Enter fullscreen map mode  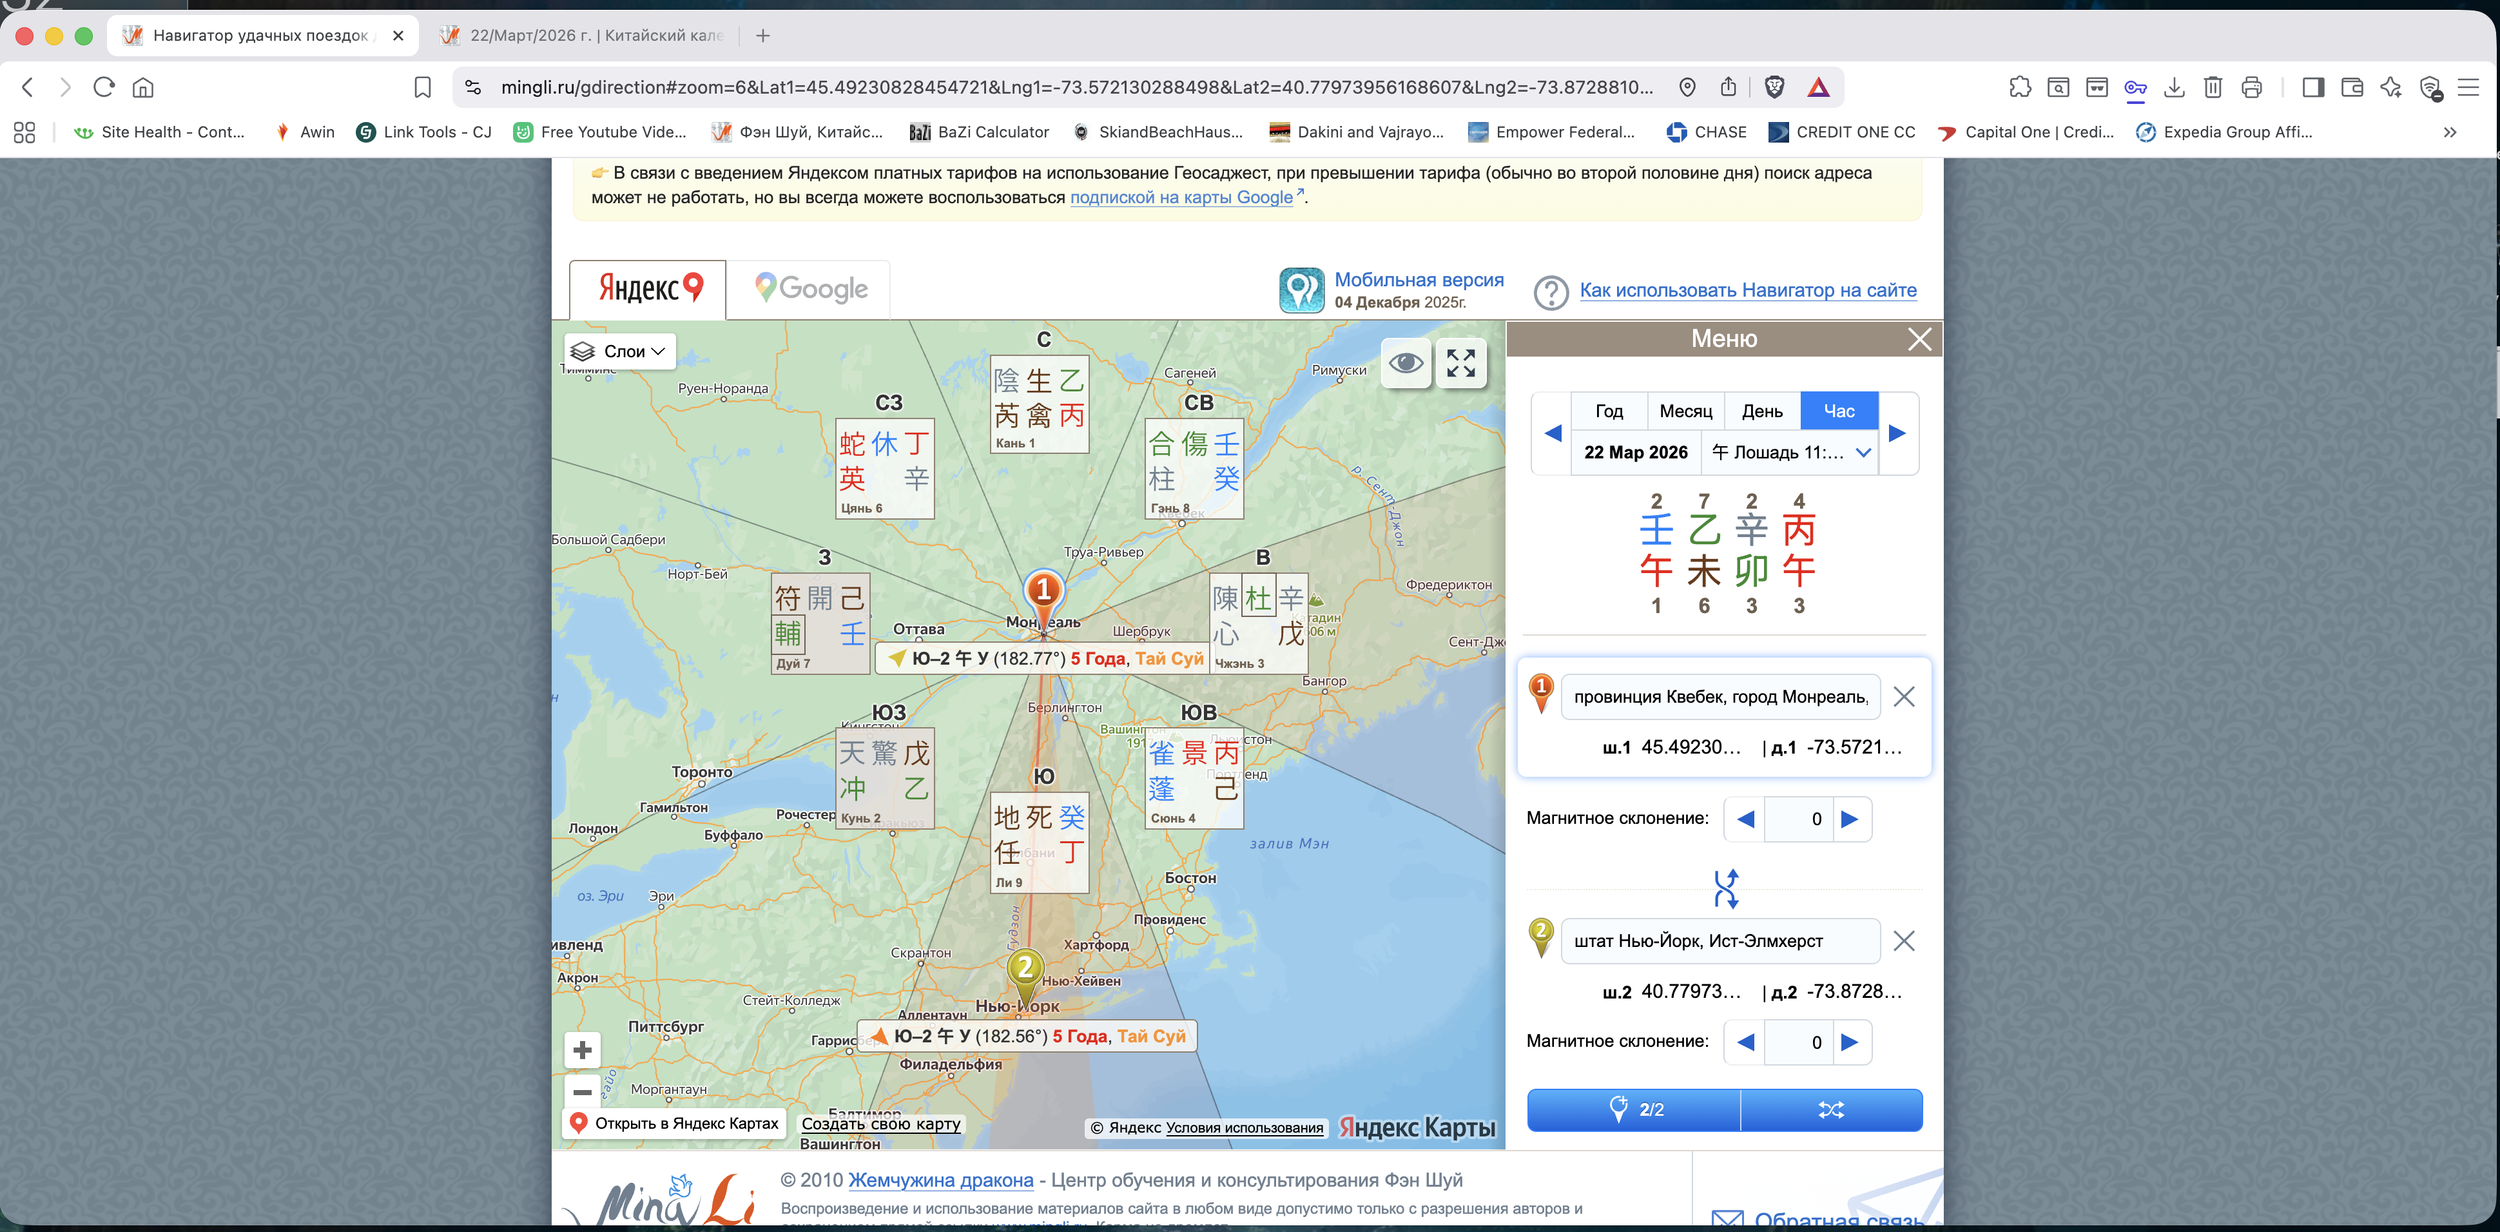1461,363
